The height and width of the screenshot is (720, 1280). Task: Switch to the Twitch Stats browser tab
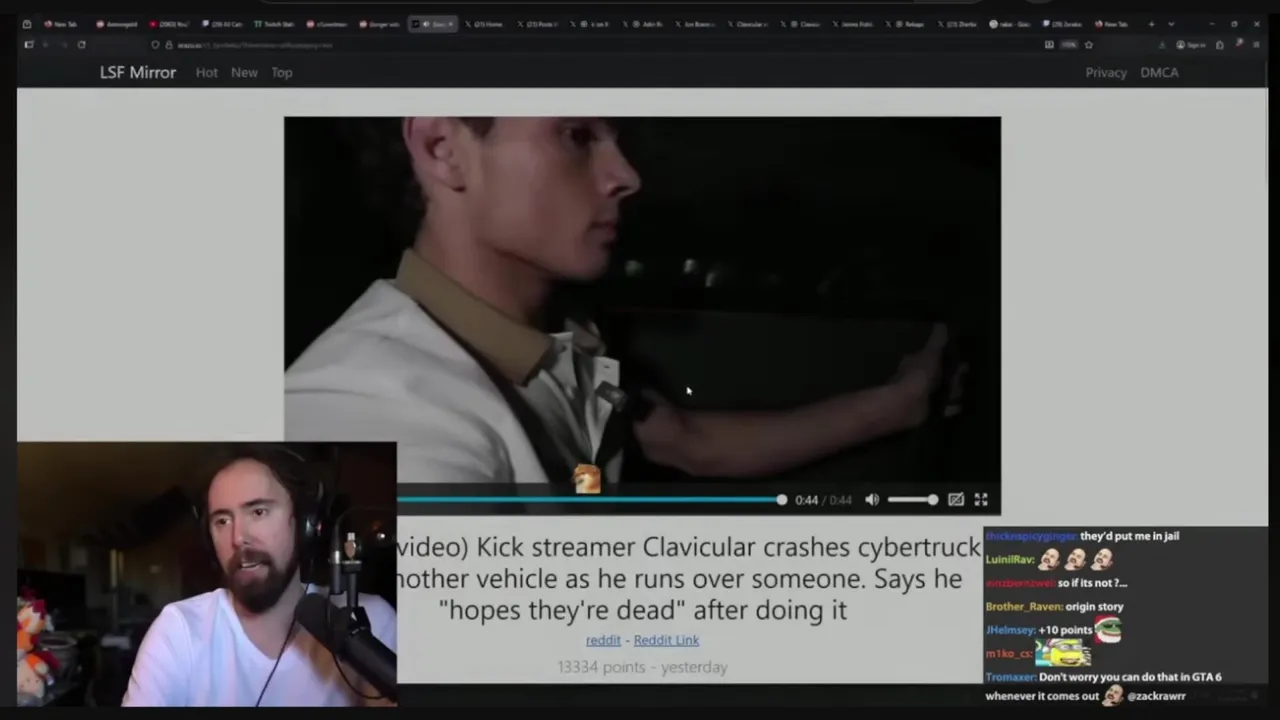(273, 24)
